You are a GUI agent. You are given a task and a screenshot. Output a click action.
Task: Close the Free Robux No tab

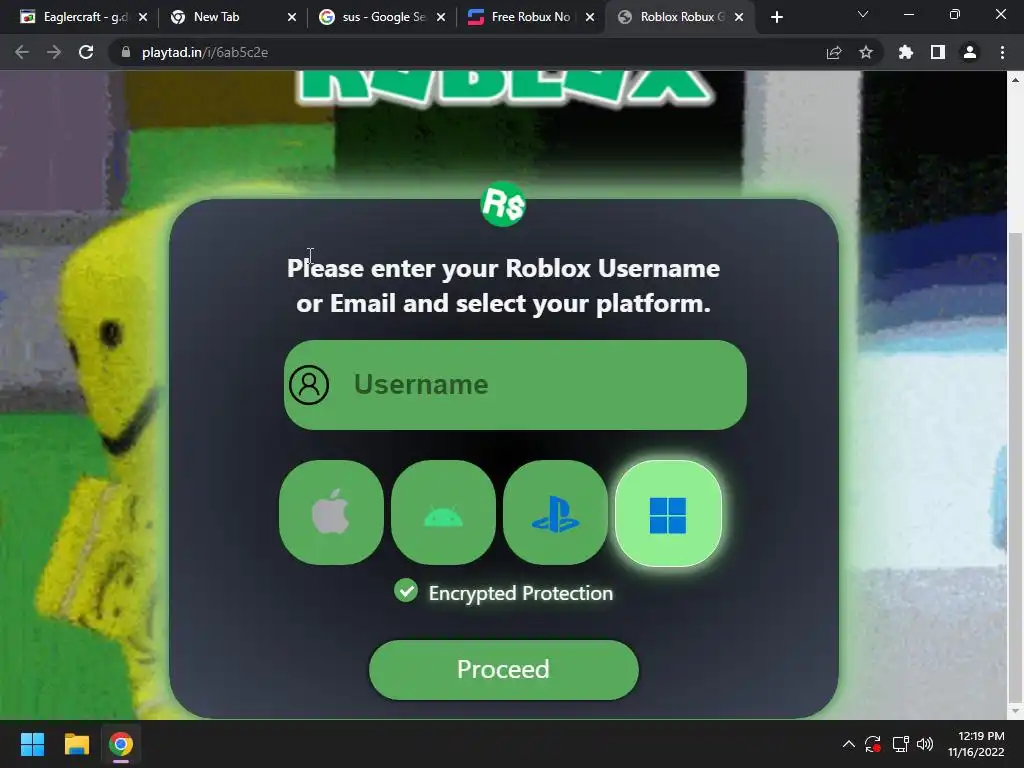tap(590, 17)
